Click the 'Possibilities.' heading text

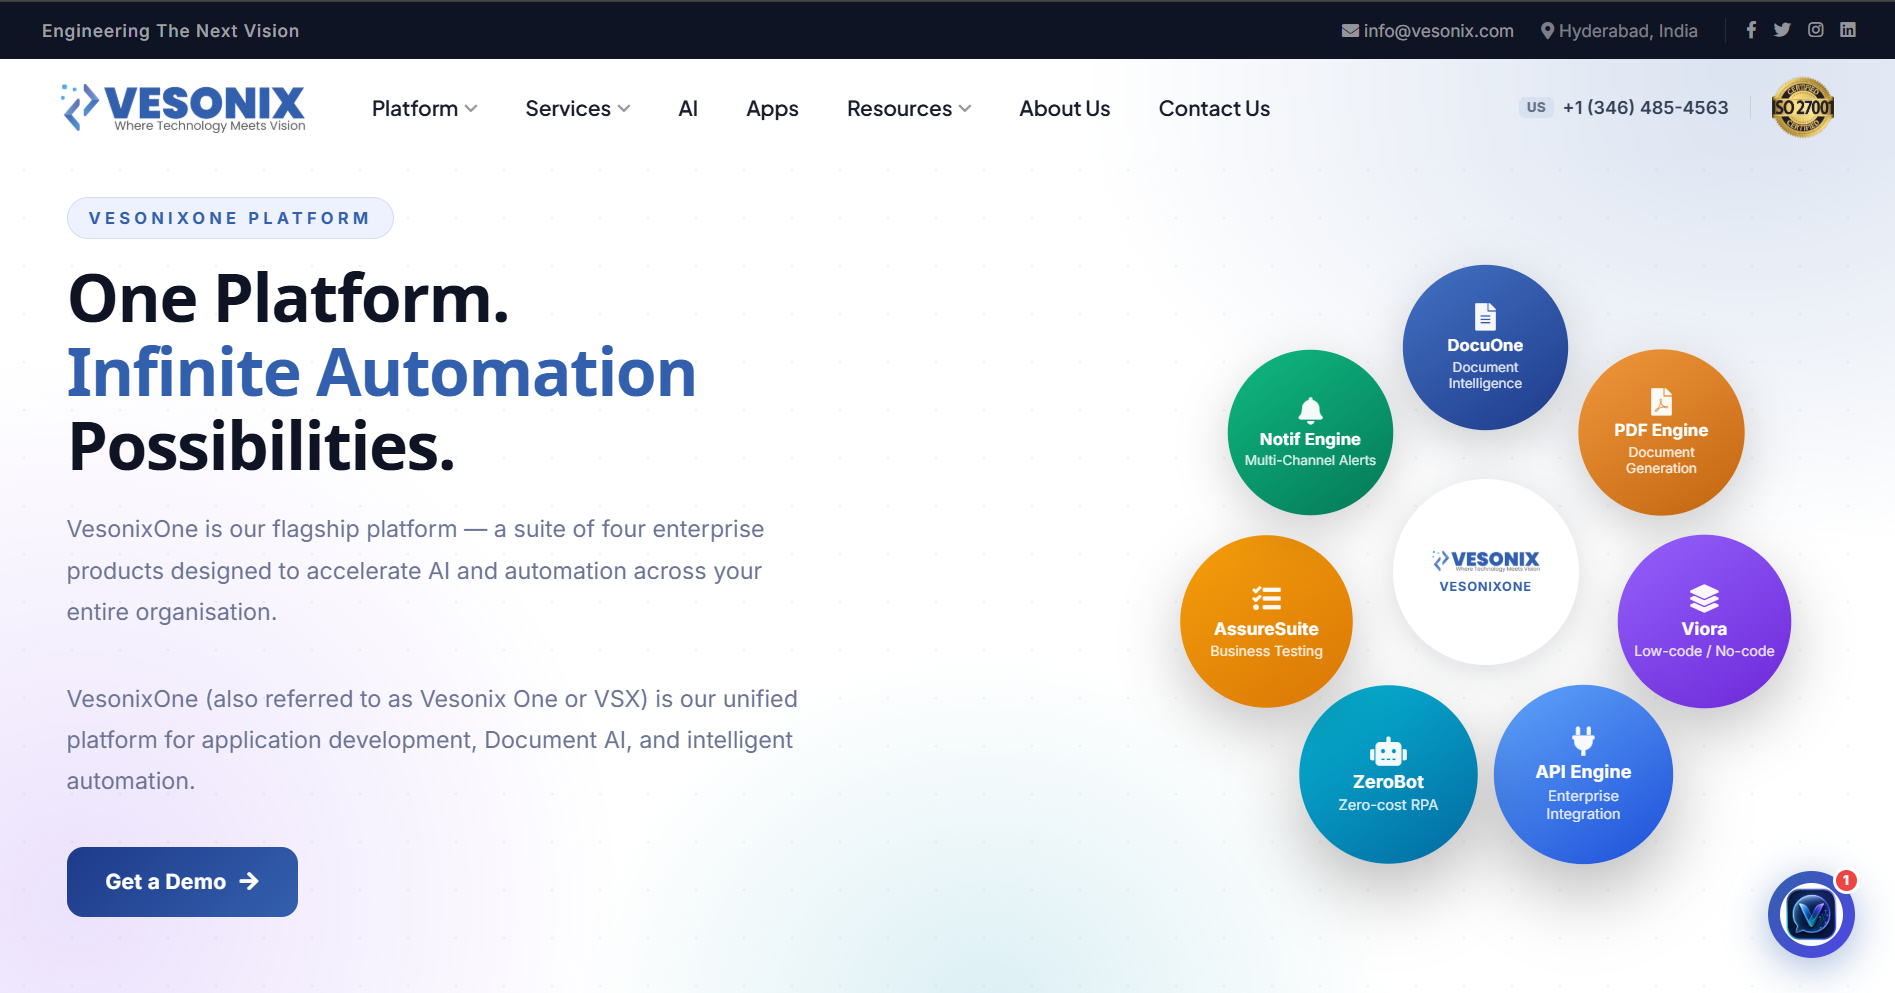[262, 446]
